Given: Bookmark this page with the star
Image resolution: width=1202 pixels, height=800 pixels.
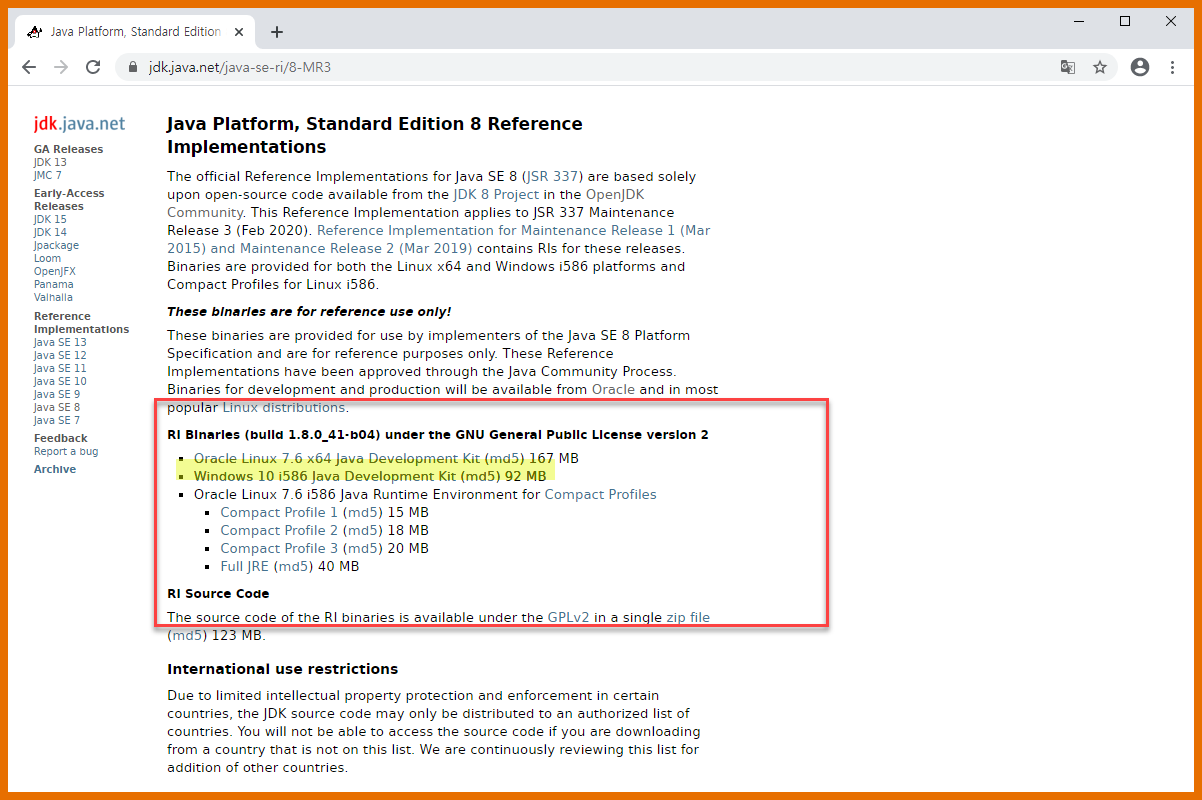Looking at the screenshot, I should (1100, 67).
